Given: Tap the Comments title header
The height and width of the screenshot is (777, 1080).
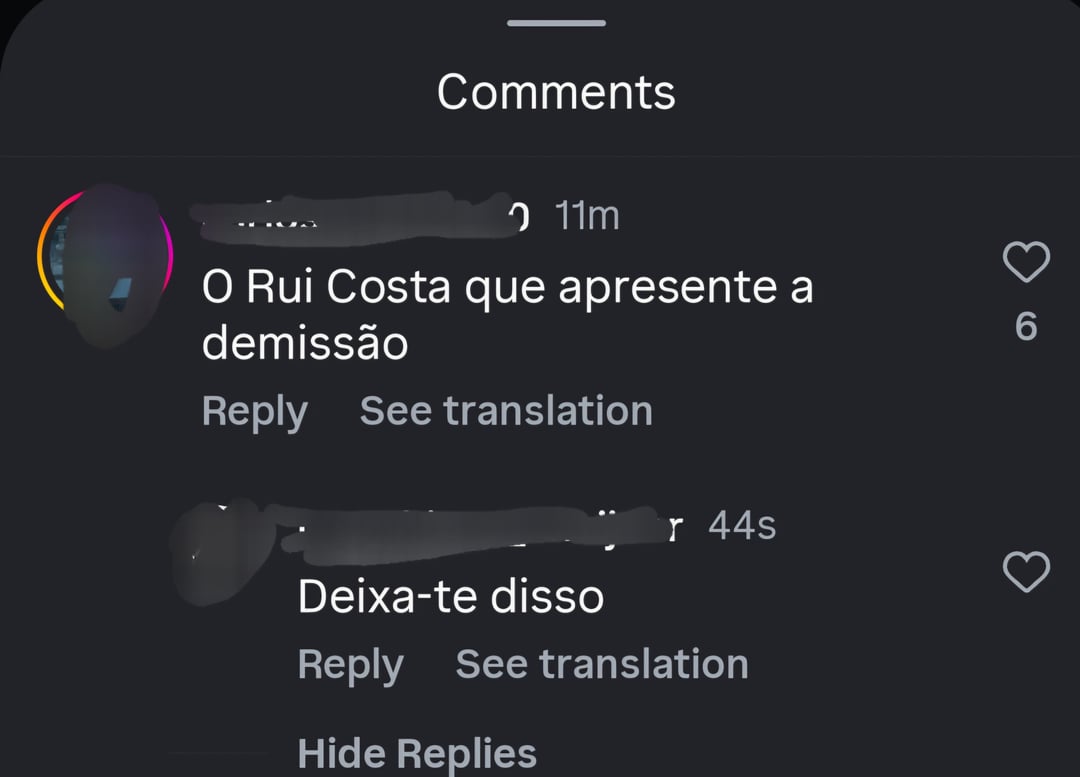Looking at the screenshot, I should tap(557, 92).
